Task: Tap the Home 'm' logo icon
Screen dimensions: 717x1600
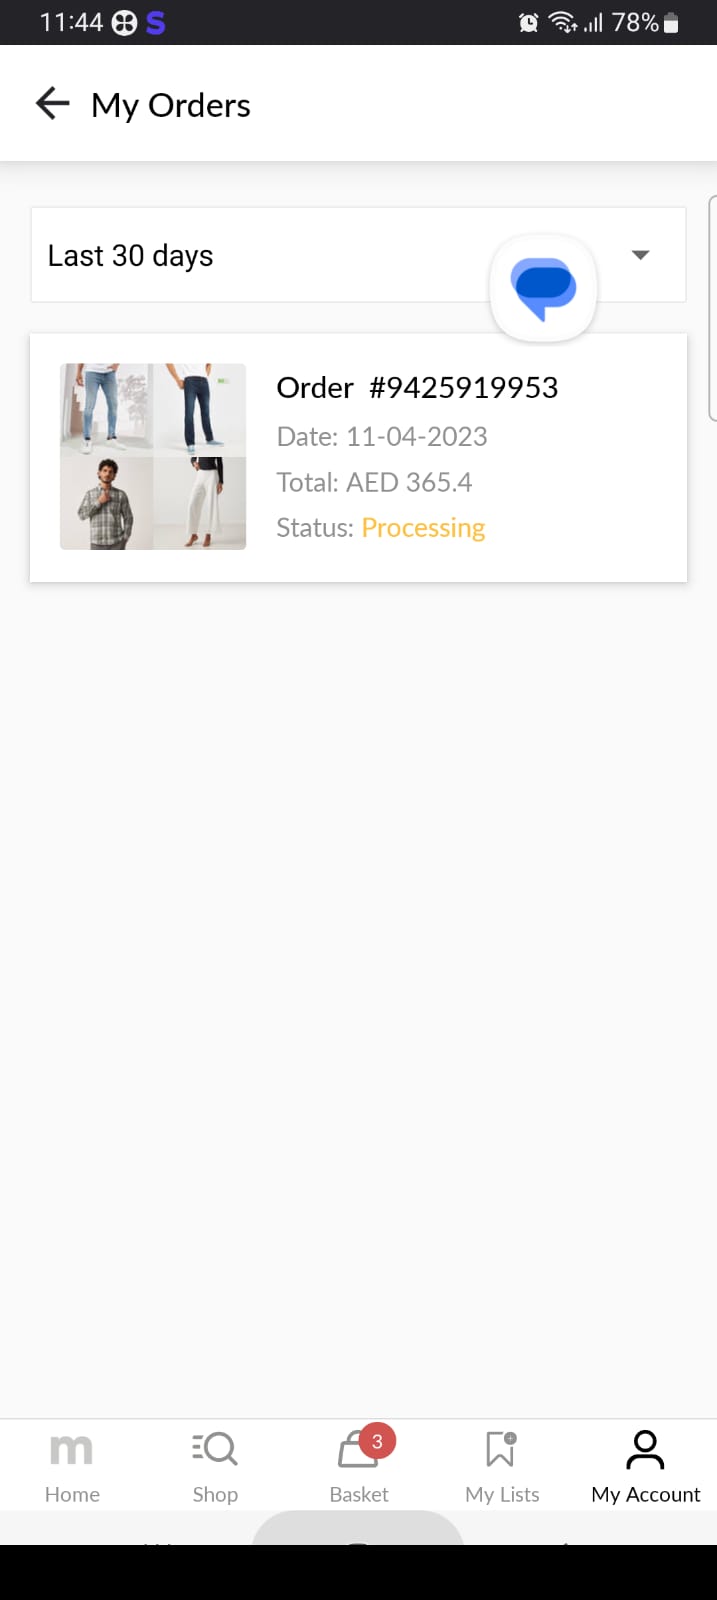Action: pyautogui.click(x=71, y=1448)
